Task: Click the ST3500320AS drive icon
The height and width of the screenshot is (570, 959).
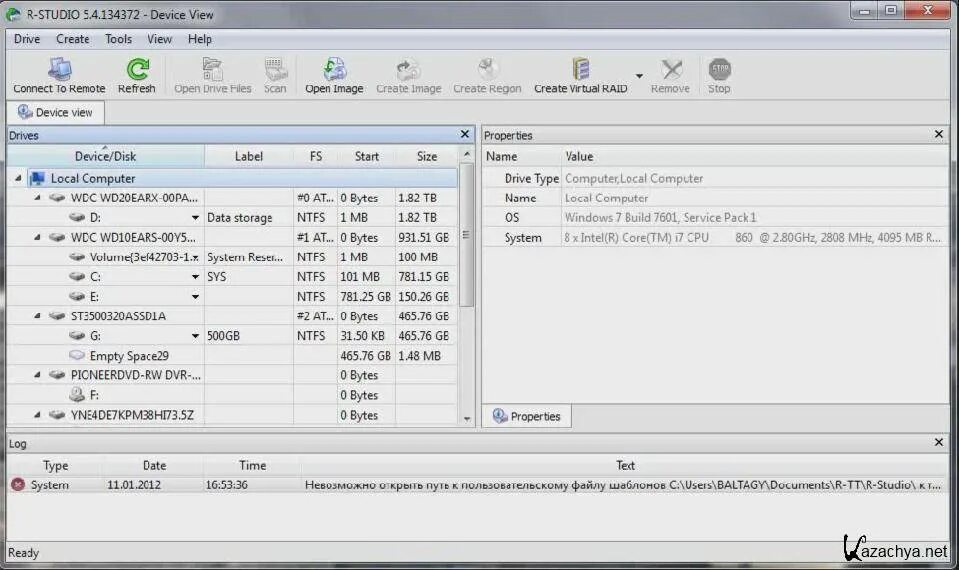Action: pyautogui.click(x=57, y=316)
